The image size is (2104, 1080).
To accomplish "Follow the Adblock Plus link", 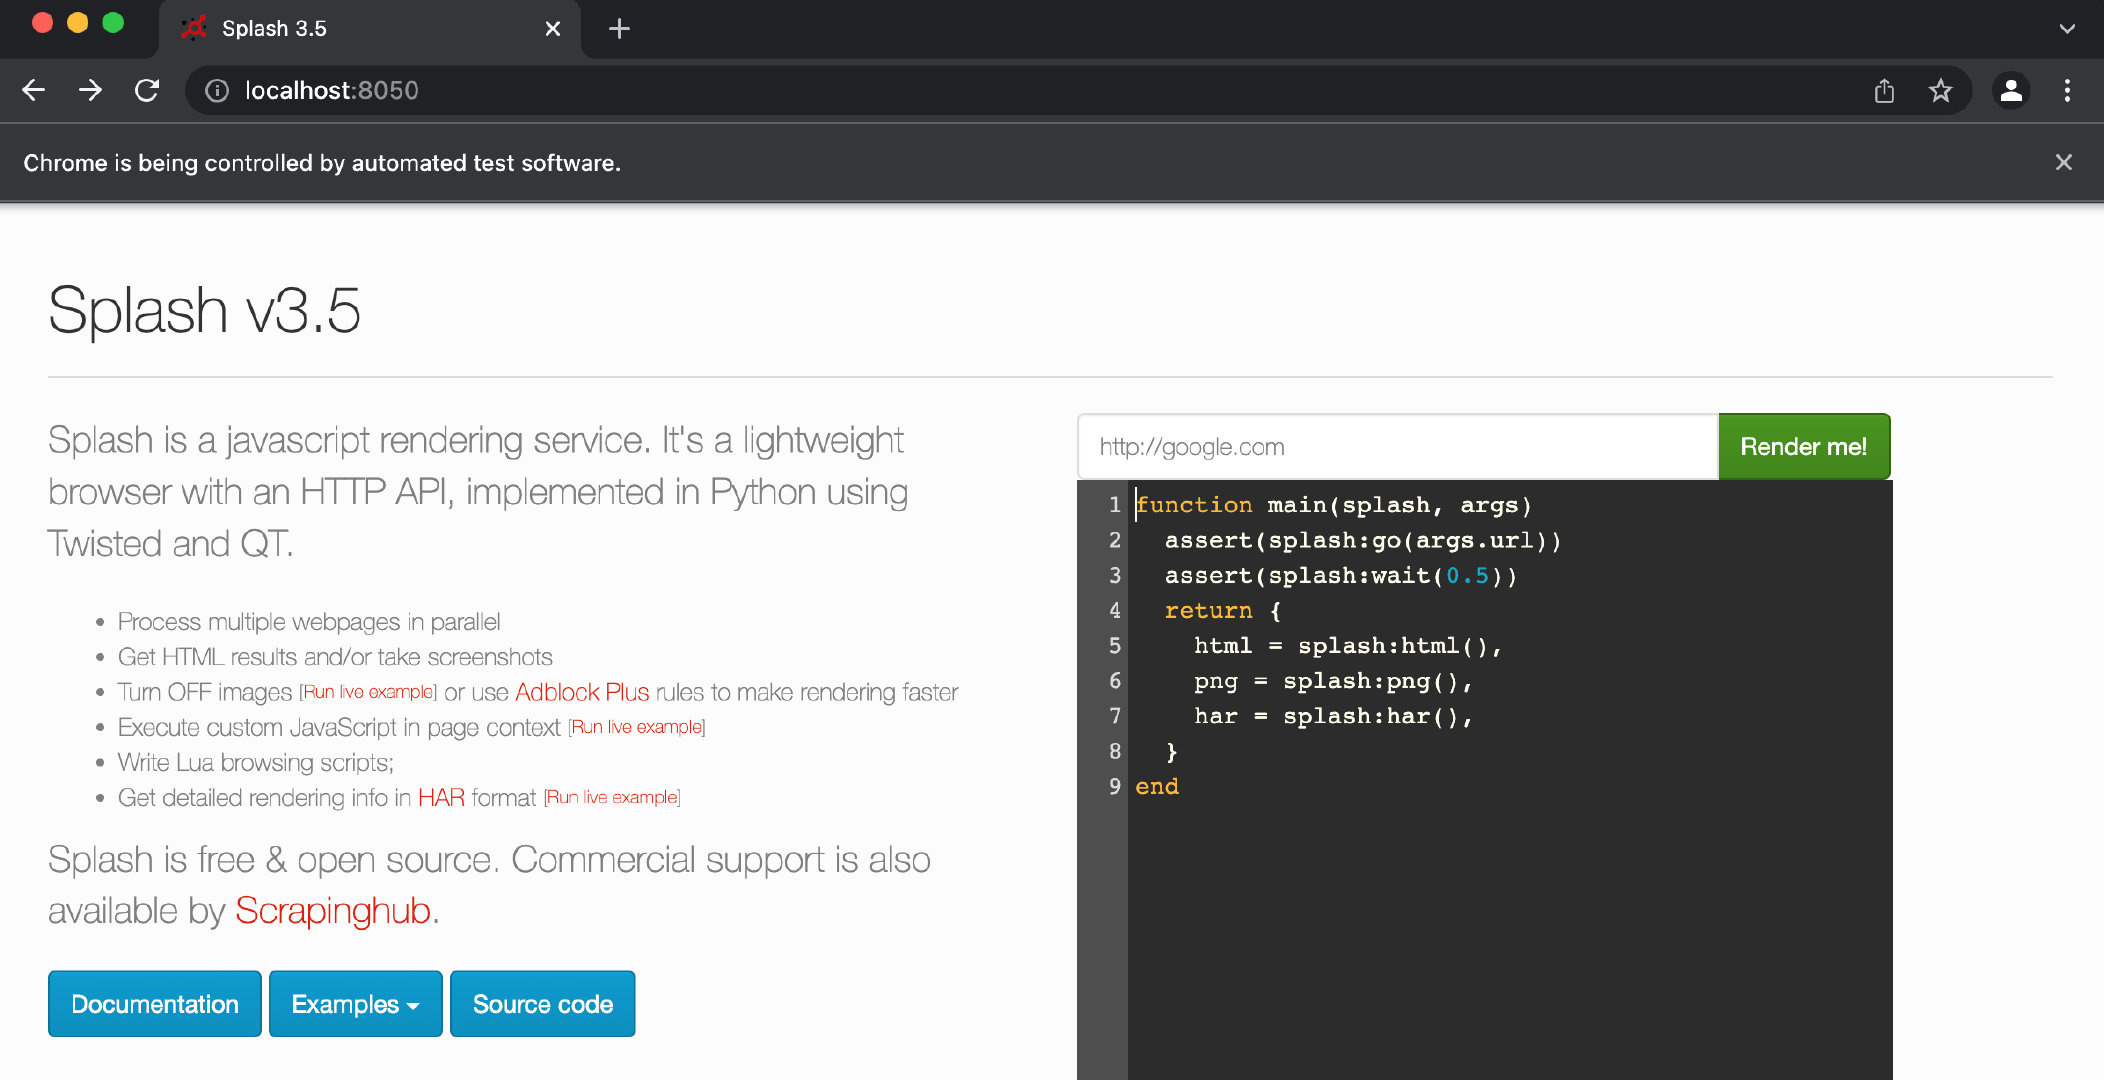I will tap(582, 692).
